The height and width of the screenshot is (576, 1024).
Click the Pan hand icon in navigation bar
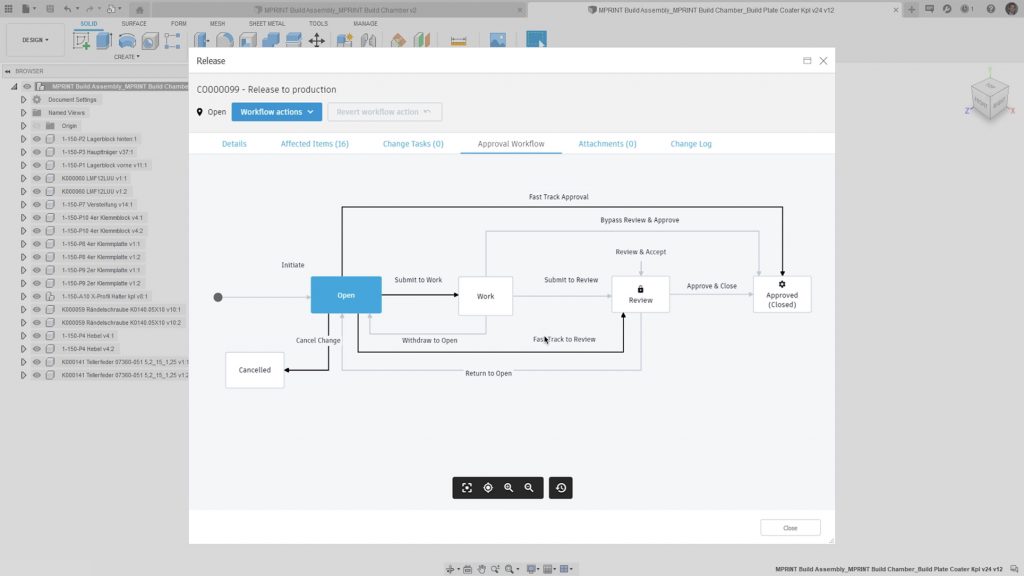click(x=482, y=569)
